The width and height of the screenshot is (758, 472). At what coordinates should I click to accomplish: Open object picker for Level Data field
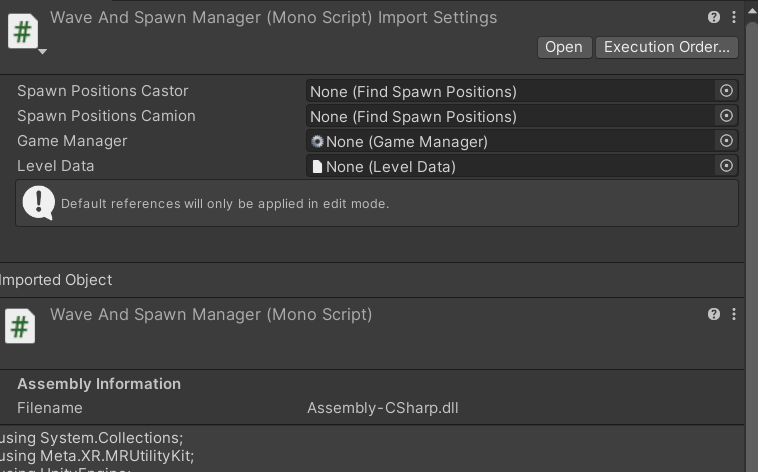727,166
